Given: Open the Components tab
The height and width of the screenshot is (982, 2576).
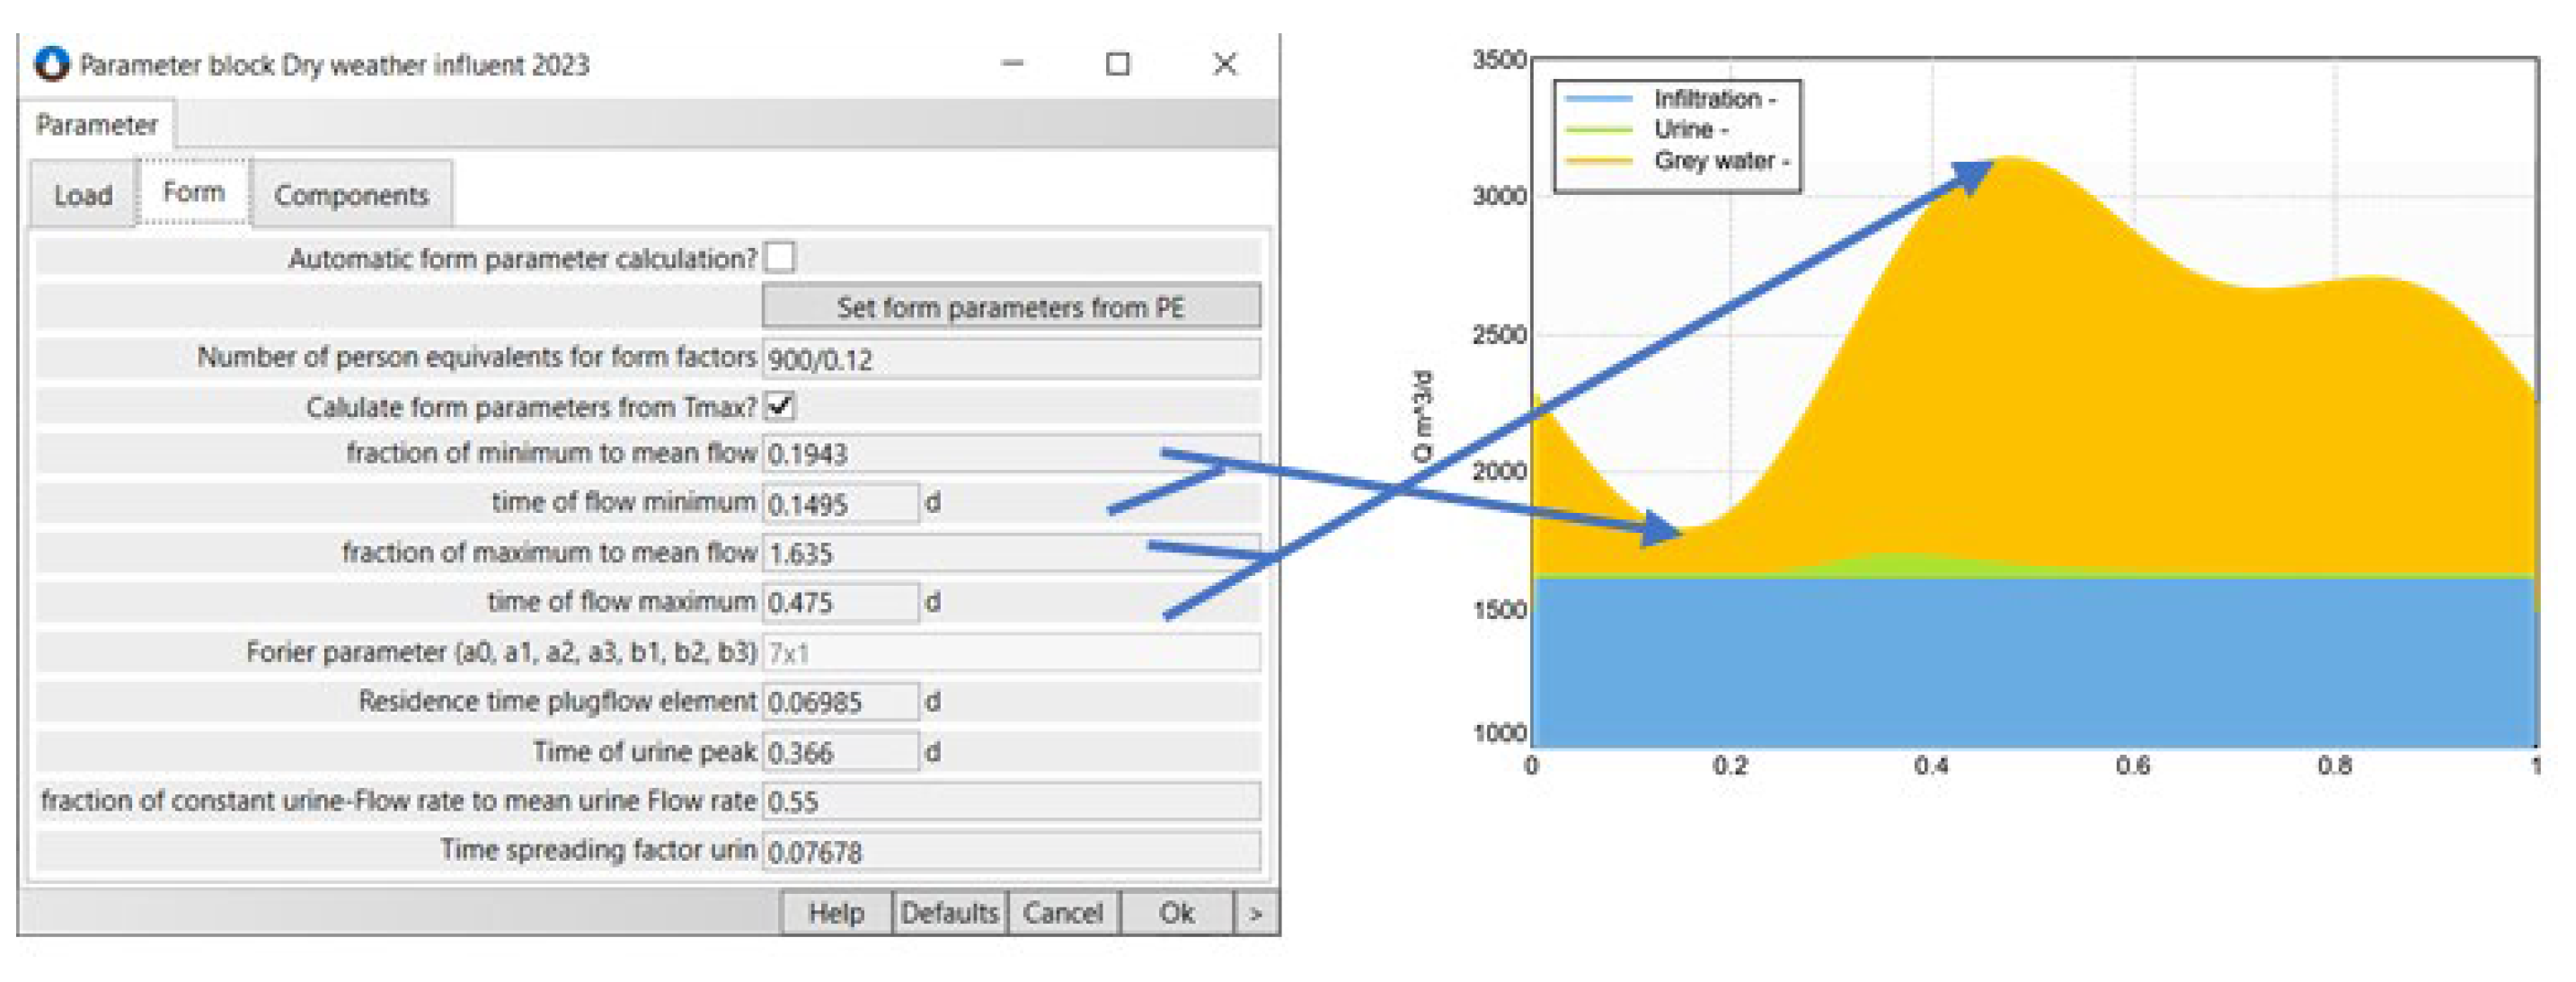Looking at the screenshot, I should (351, 195).
